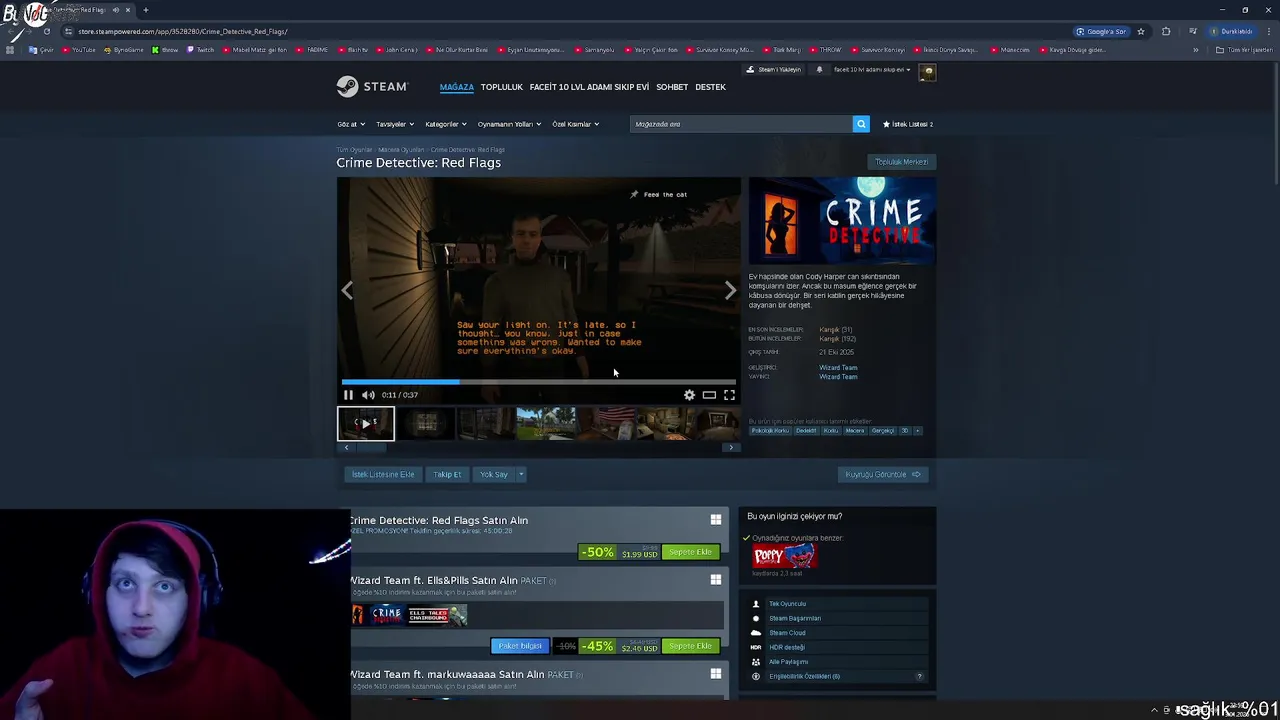Mute the trailer with the speaker icon

point(368,395)
